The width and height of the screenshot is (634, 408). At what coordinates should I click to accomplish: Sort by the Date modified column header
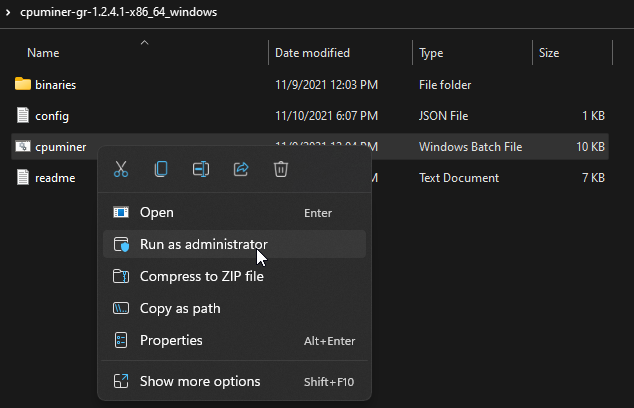[x=312, y=53]
